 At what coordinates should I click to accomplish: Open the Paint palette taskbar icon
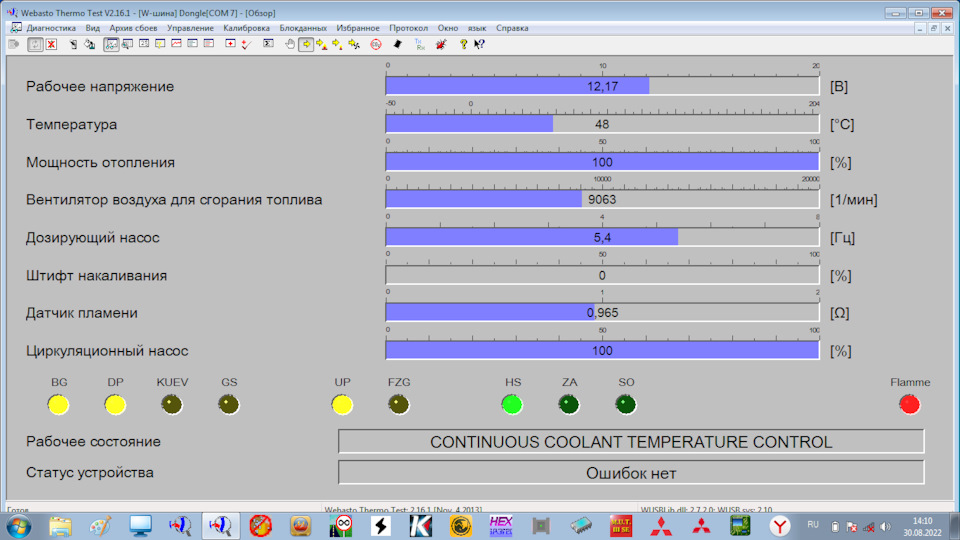click(x=100, y=527)
